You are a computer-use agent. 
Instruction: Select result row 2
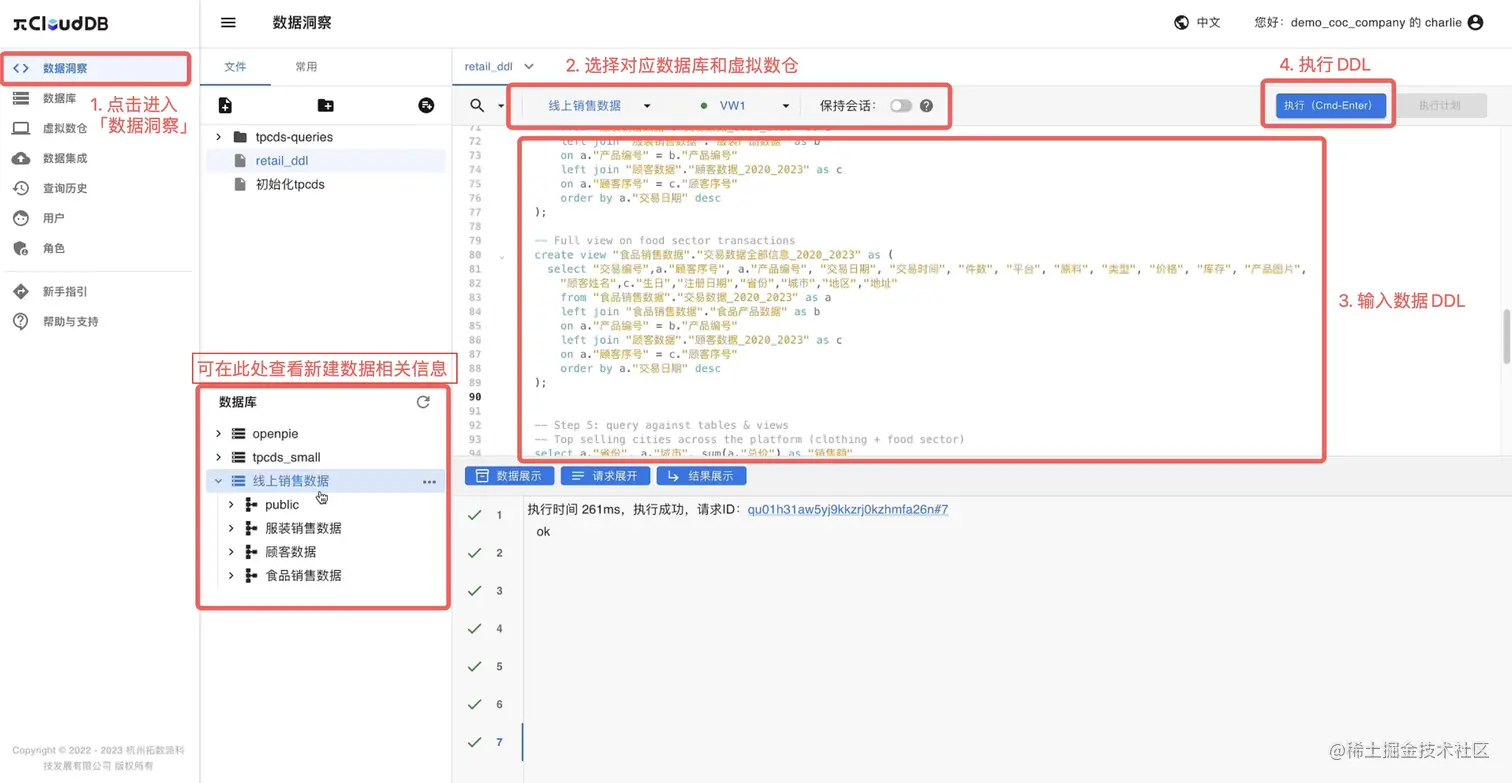[488, 553]
